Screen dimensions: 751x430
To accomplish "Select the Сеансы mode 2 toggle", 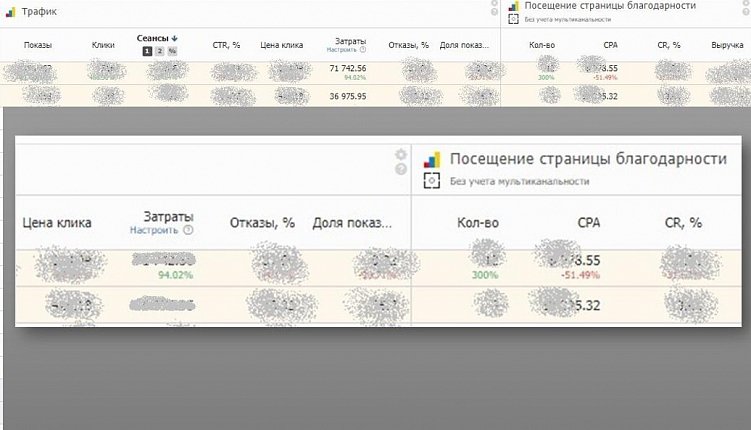I will coord(160,51).
